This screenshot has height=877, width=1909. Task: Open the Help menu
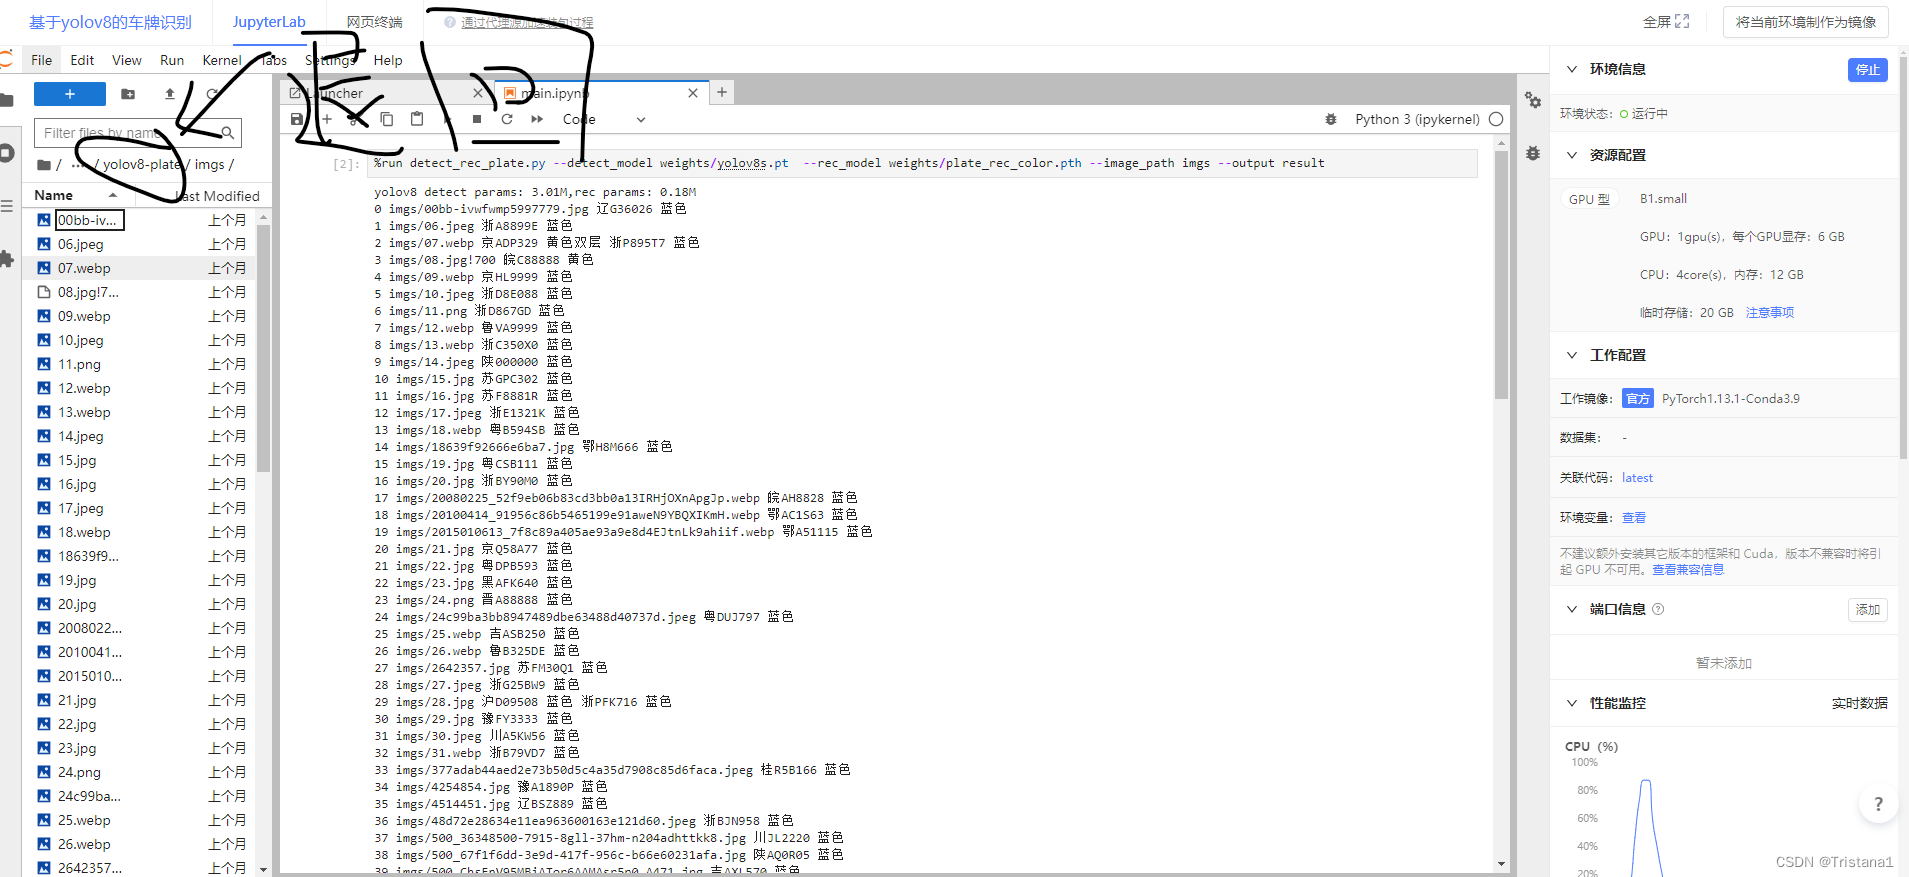coord(388,60)
